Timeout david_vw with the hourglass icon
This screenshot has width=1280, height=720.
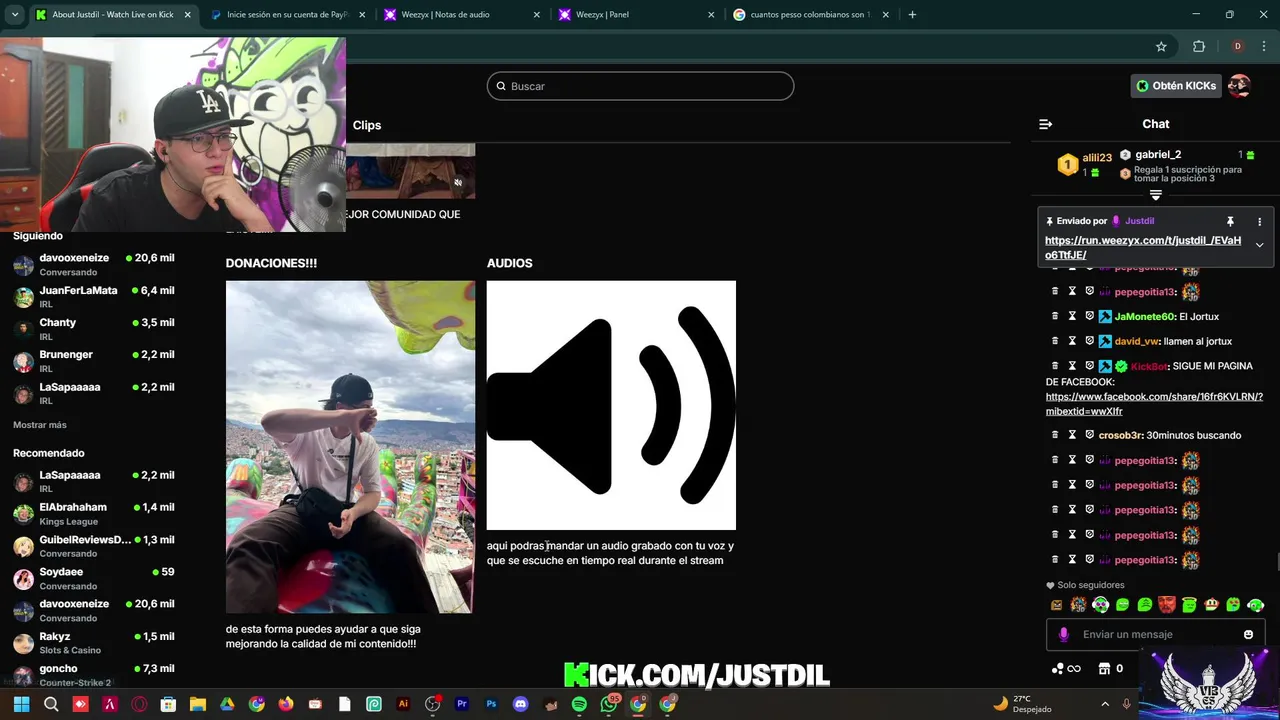point(1072,341)
